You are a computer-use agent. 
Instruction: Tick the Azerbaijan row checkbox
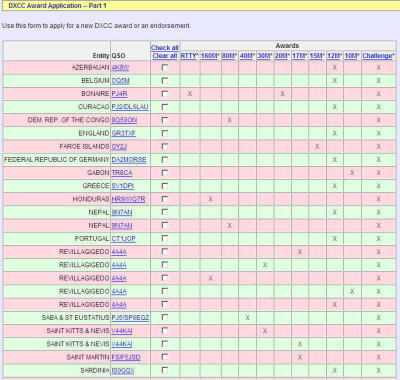pyautogui.click(x=165, y=67)
